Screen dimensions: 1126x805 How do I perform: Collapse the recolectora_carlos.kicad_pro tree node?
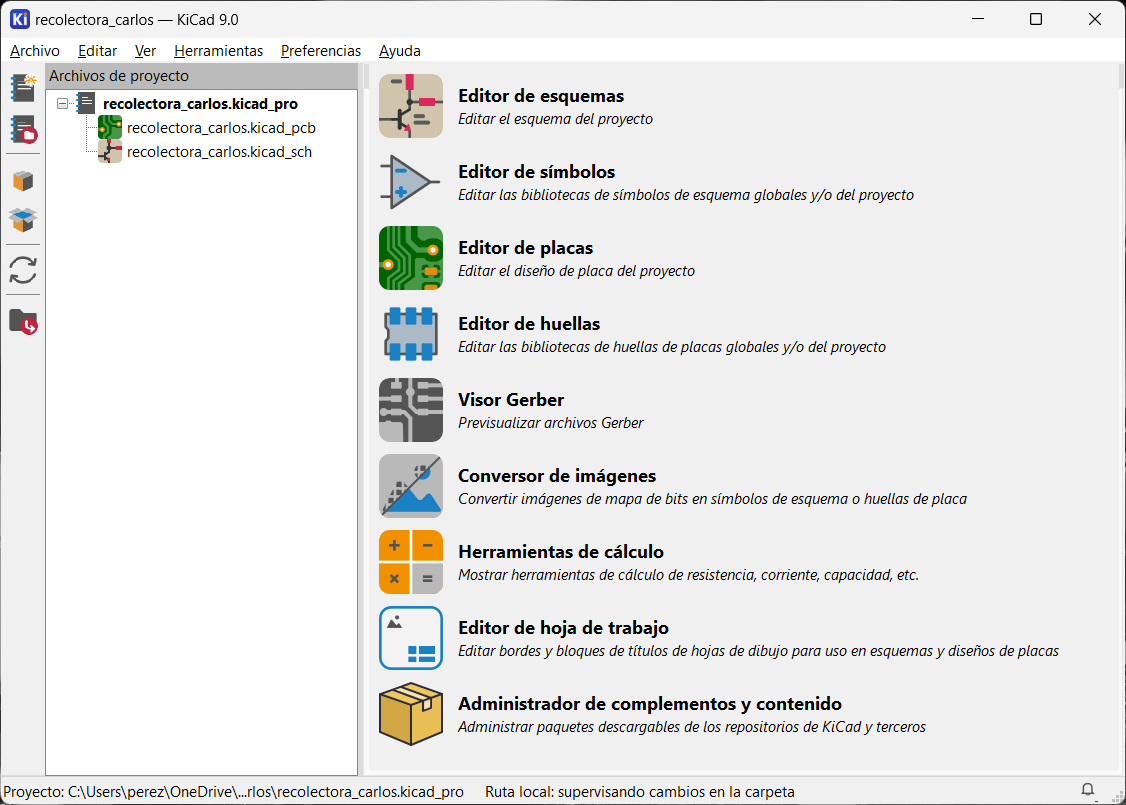coord(62,103)
